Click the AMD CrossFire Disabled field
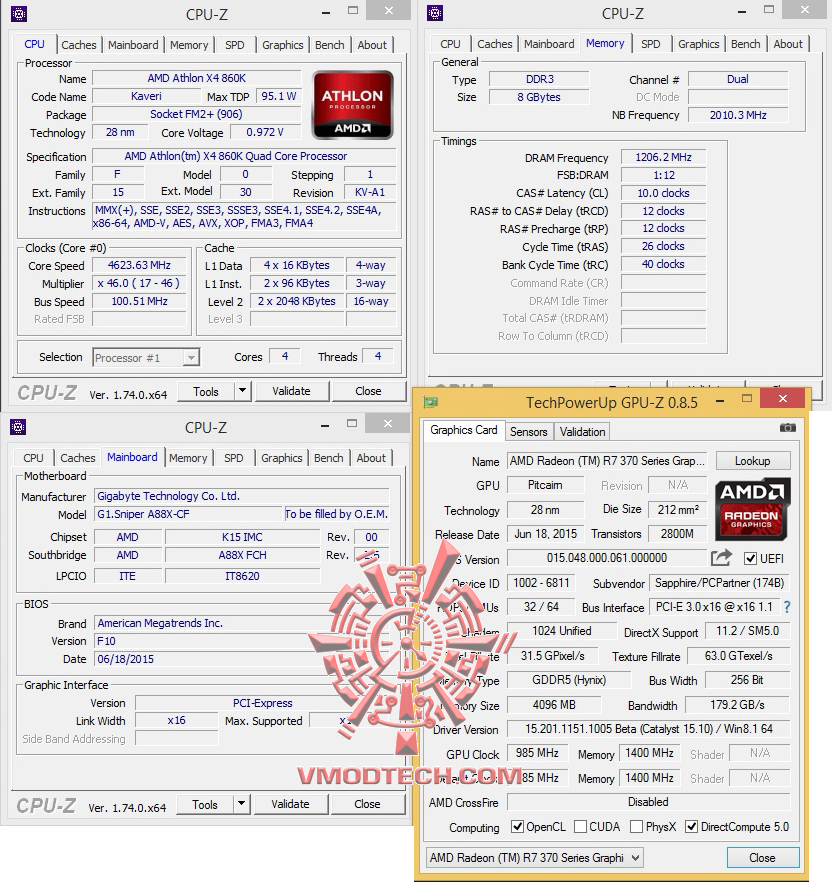832x882 pixels. (x=649, y=802)
